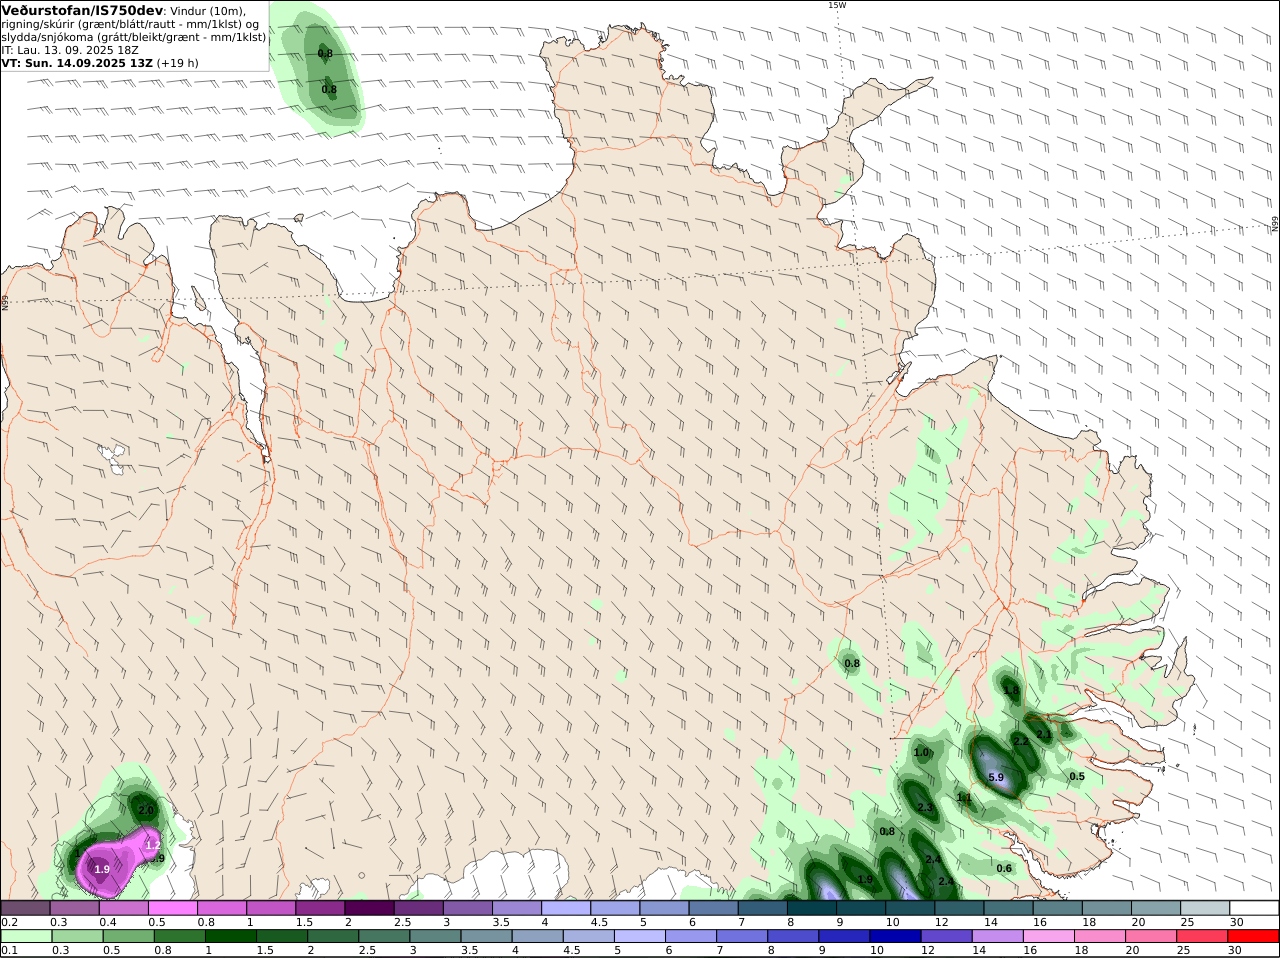1280x958 pixels.
Task: Click the 66N latitude label on right edge
Action: (x=1275, y=225)
